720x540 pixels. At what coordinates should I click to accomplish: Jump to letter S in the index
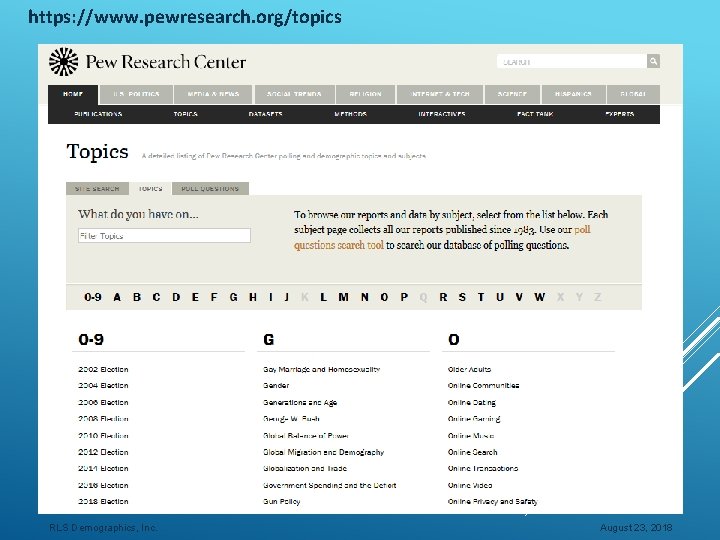pyautogui.click(x=462, y=297)
